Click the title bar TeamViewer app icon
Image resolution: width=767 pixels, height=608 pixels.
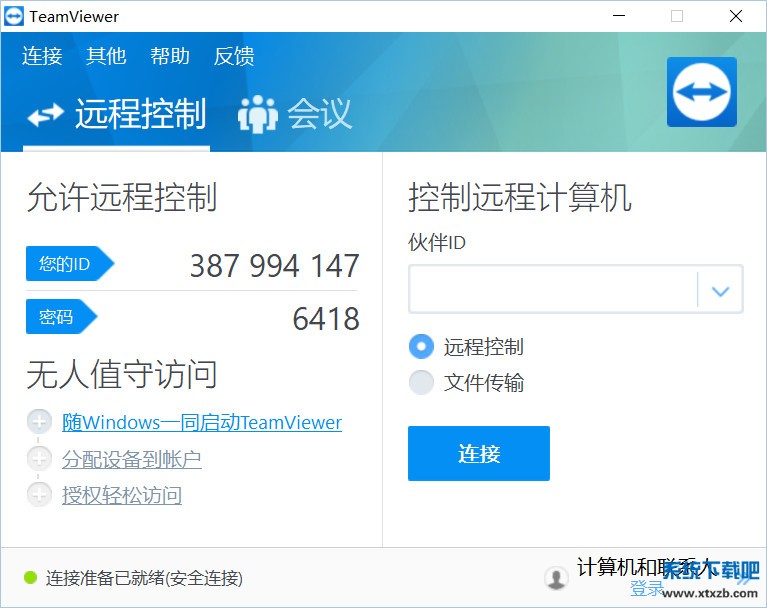pos(15,16)
